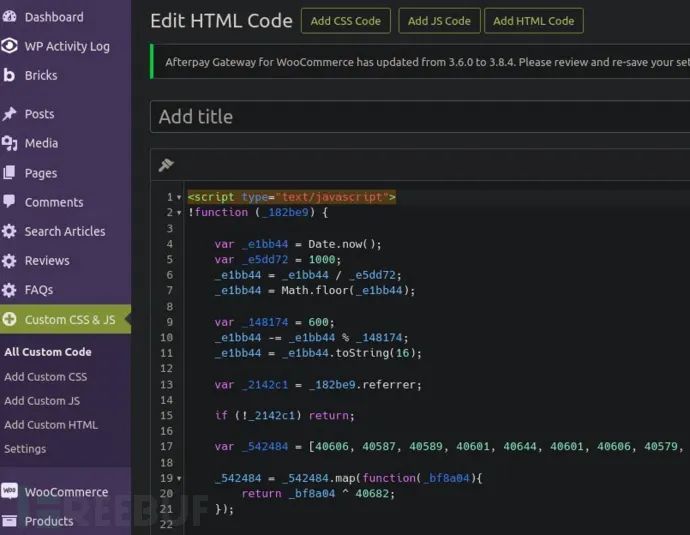This screenshot has height=535, width=690.
Task: Open Add Custom JS submenu link
Action: (42, 401)
